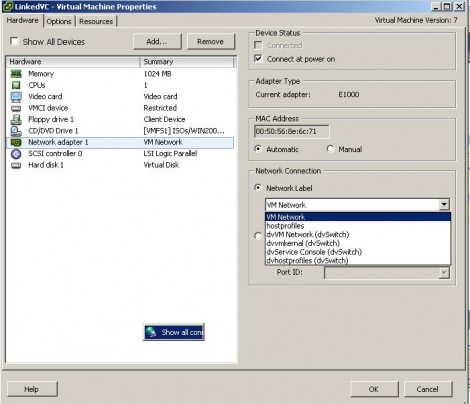Click the Remove button
The height and width of the screenshot is (404, 470).
pyautogui.click(x=210, y=41)
